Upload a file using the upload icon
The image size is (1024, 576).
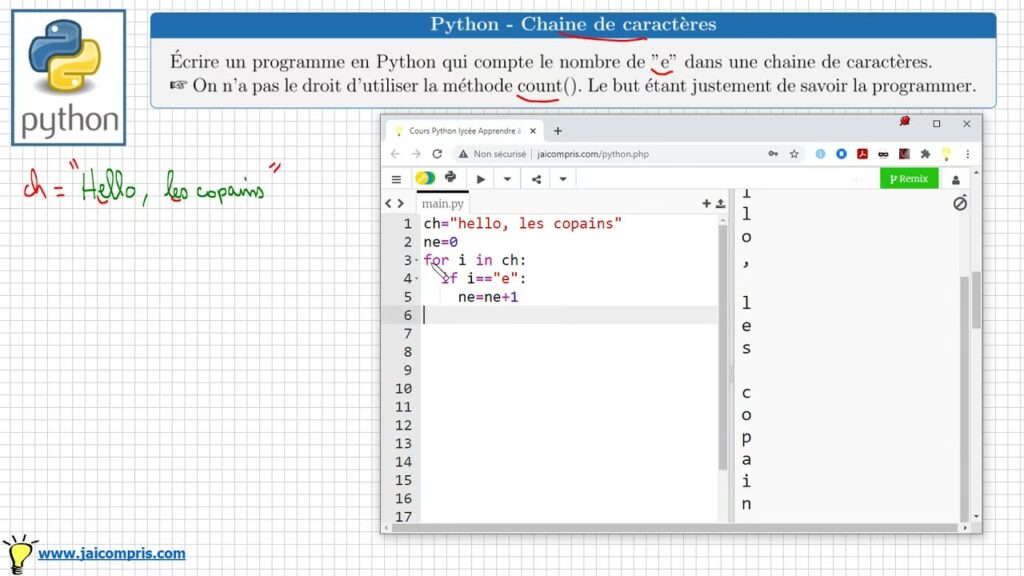[x=720, y=203]
